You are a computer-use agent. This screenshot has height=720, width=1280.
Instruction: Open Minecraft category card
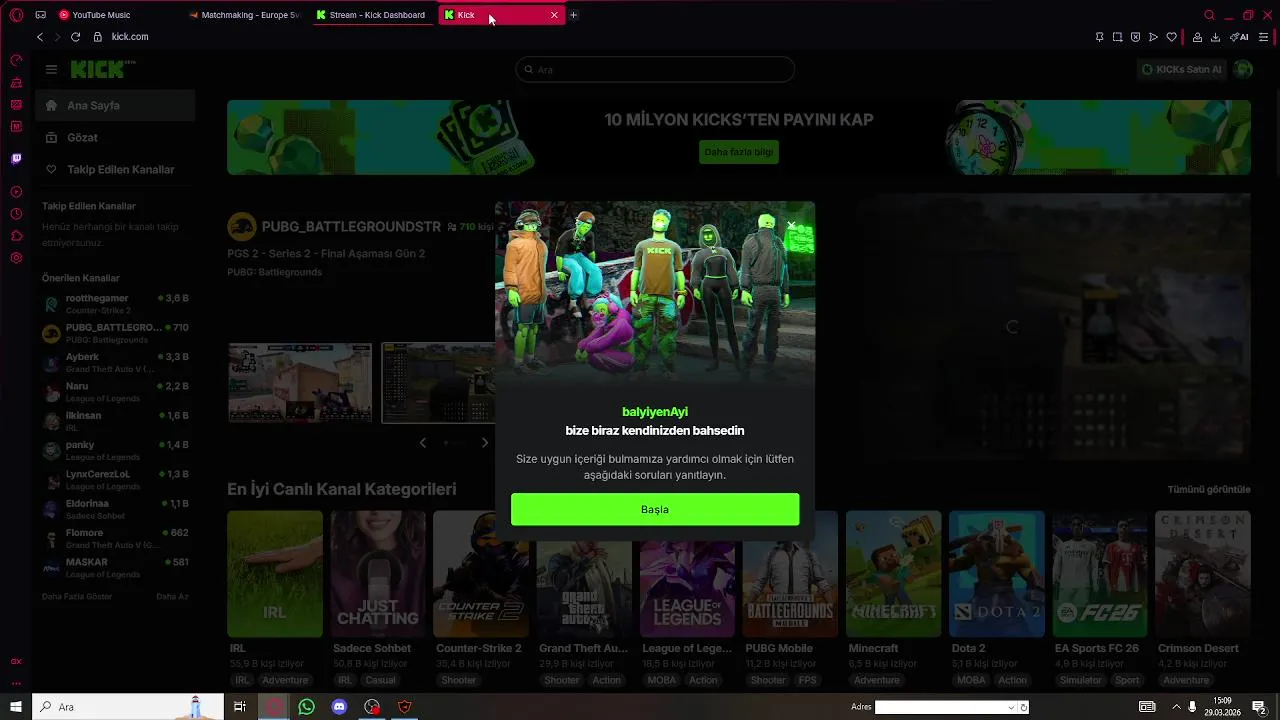tap(893, 574)
